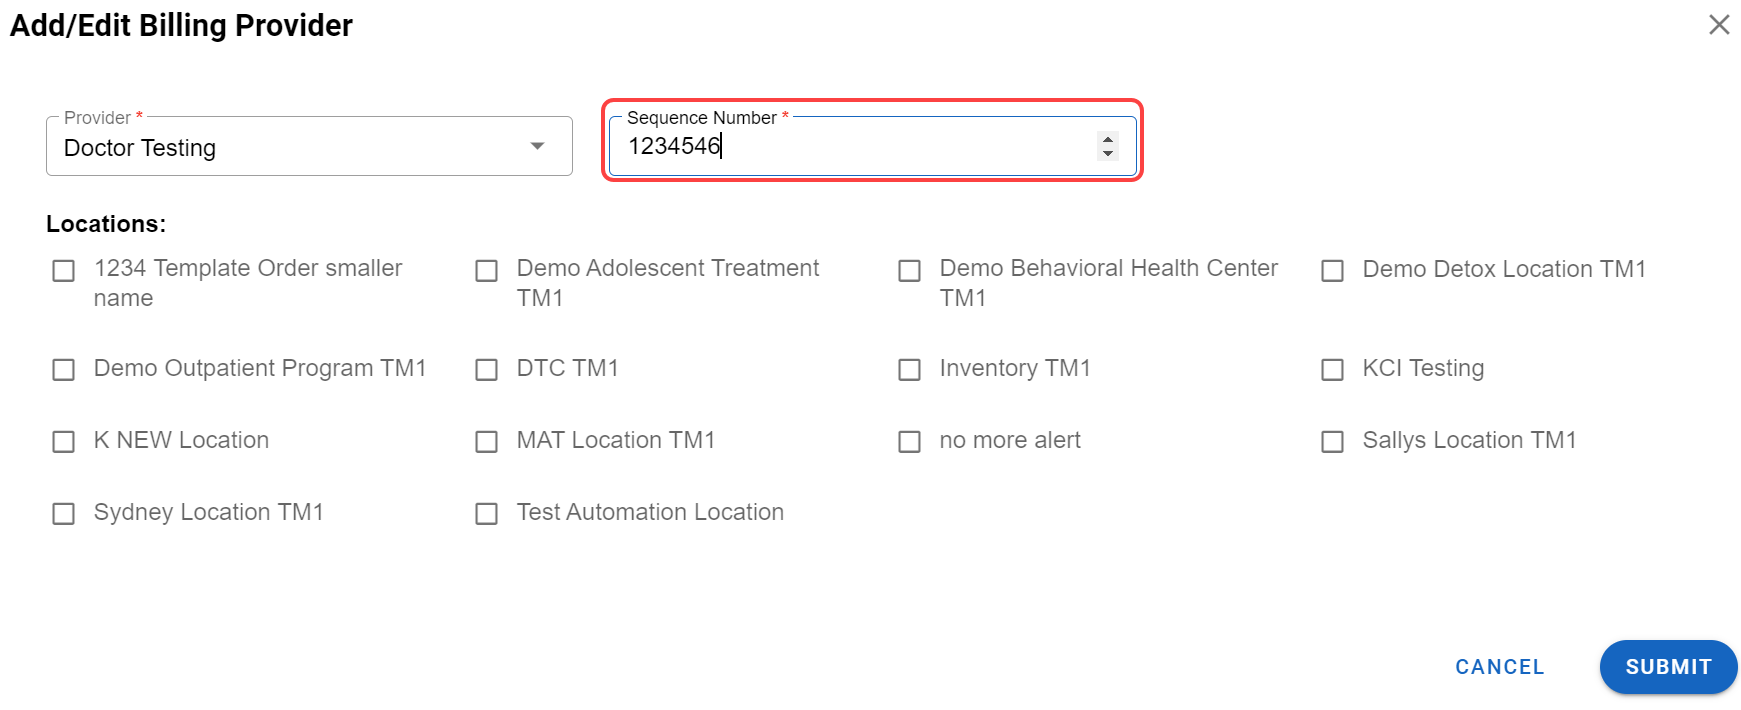Check the KCI Testing location

[1333, 370]
